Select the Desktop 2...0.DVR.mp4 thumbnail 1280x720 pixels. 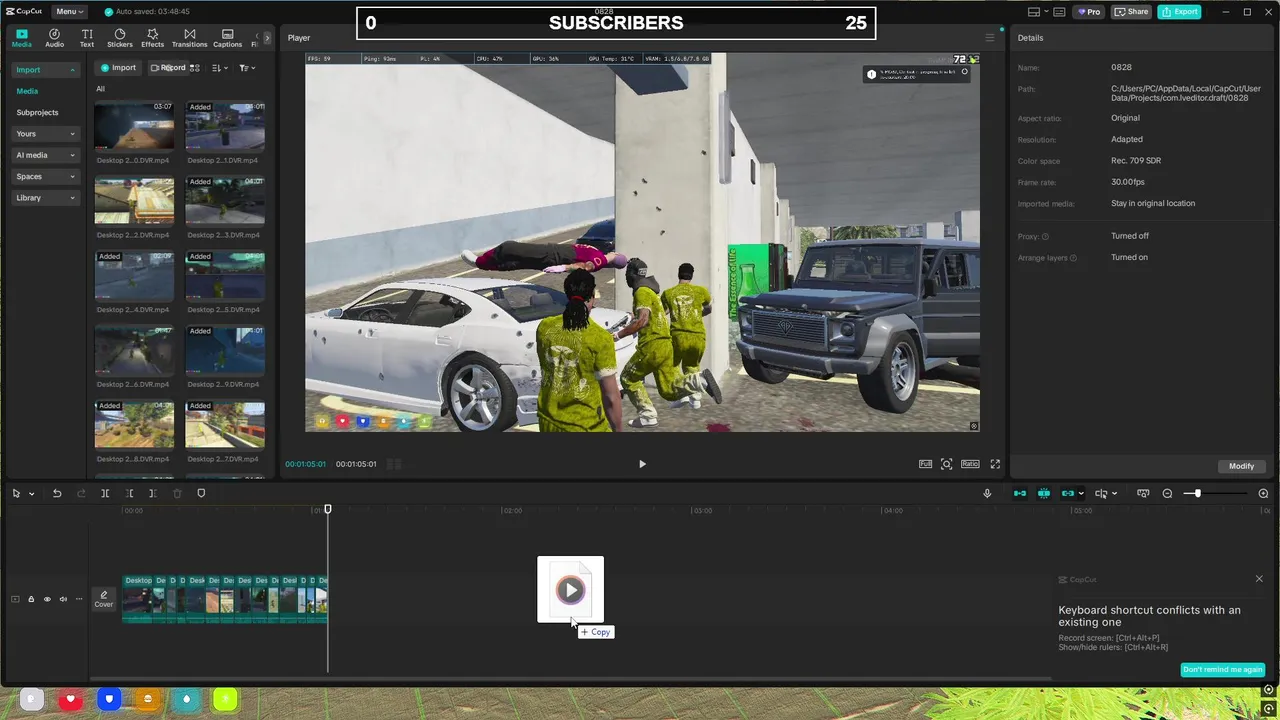click(x=134, y=125)
